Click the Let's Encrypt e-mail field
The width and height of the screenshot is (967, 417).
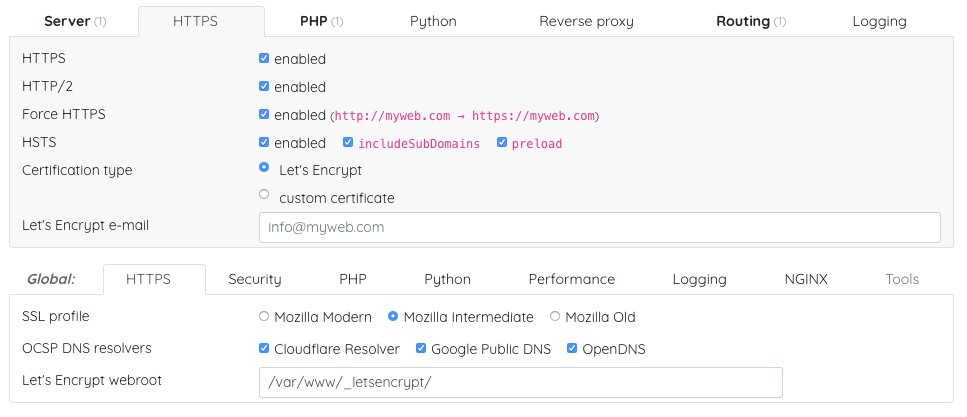click(599, 227)
